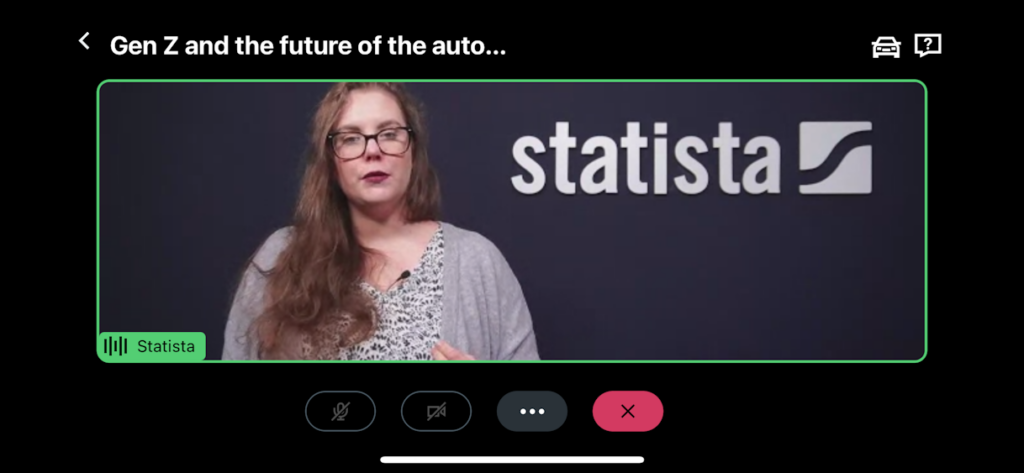Tap the presenter in the video tile
The height and width of the screenshot is (473, 1024).
[x=372, y=222]
